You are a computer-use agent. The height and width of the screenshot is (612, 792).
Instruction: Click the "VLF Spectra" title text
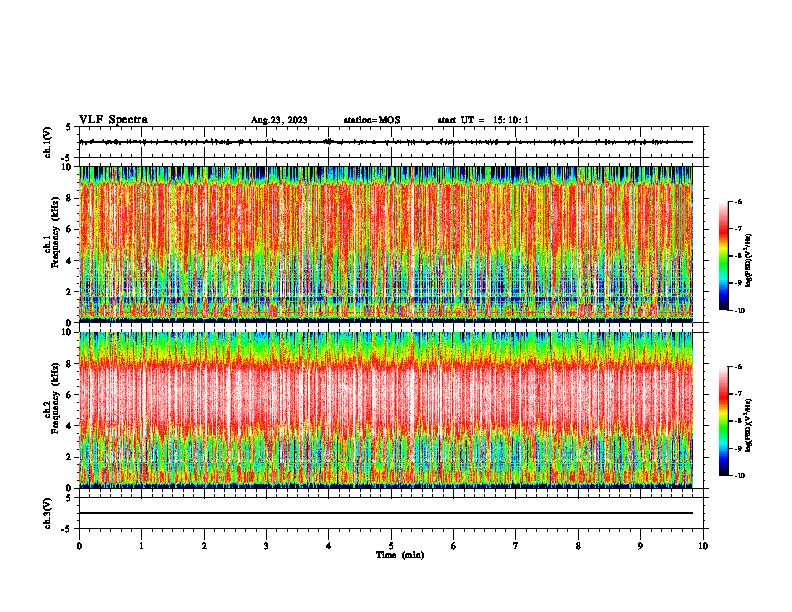click(113, 120)
